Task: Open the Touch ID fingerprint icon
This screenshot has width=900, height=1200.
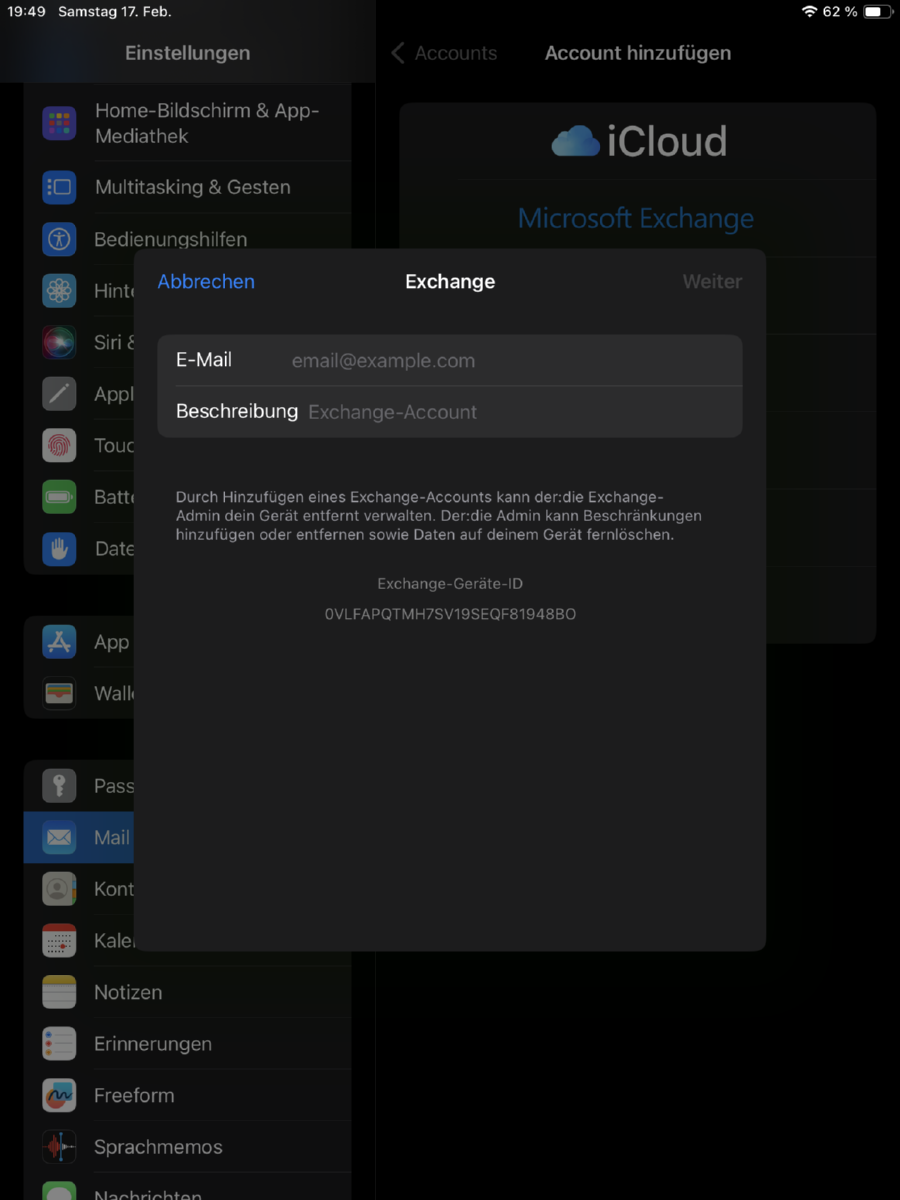Action: [x=60, y=445]
